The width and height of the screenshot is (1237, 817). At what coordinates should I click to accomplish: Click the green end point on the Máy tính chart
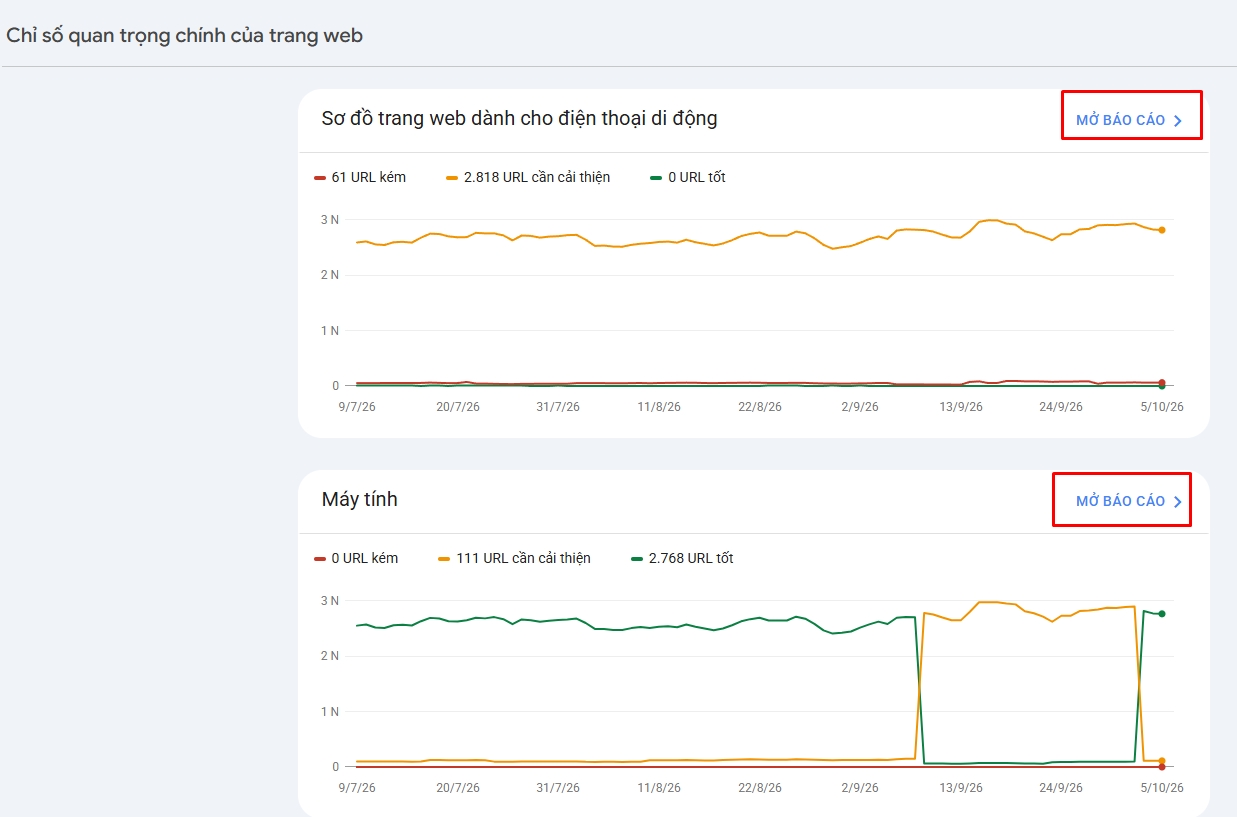pos(1161,613)
